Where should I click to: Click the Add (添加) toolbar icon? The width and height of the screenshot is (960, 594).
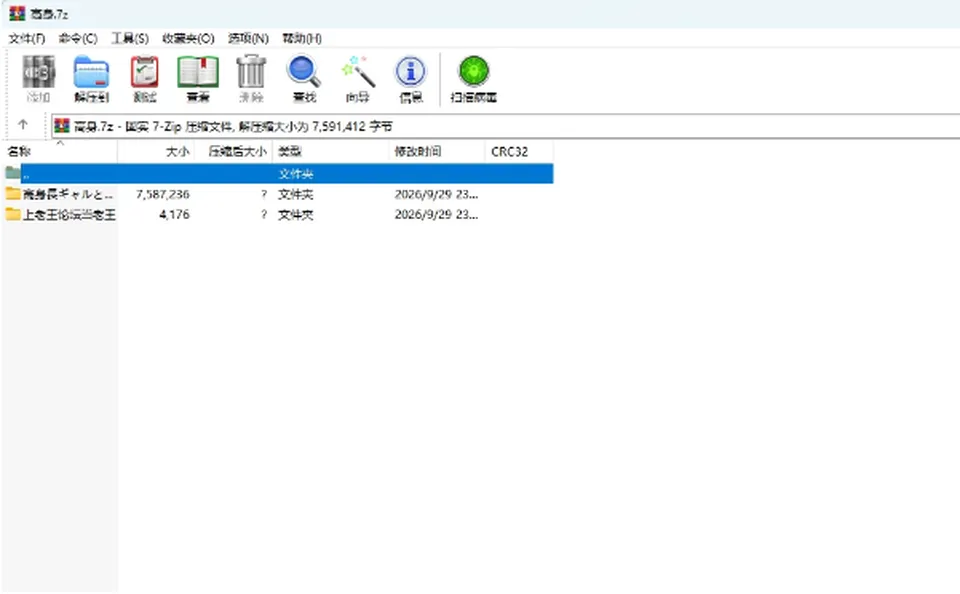click(x=39, y=78)
